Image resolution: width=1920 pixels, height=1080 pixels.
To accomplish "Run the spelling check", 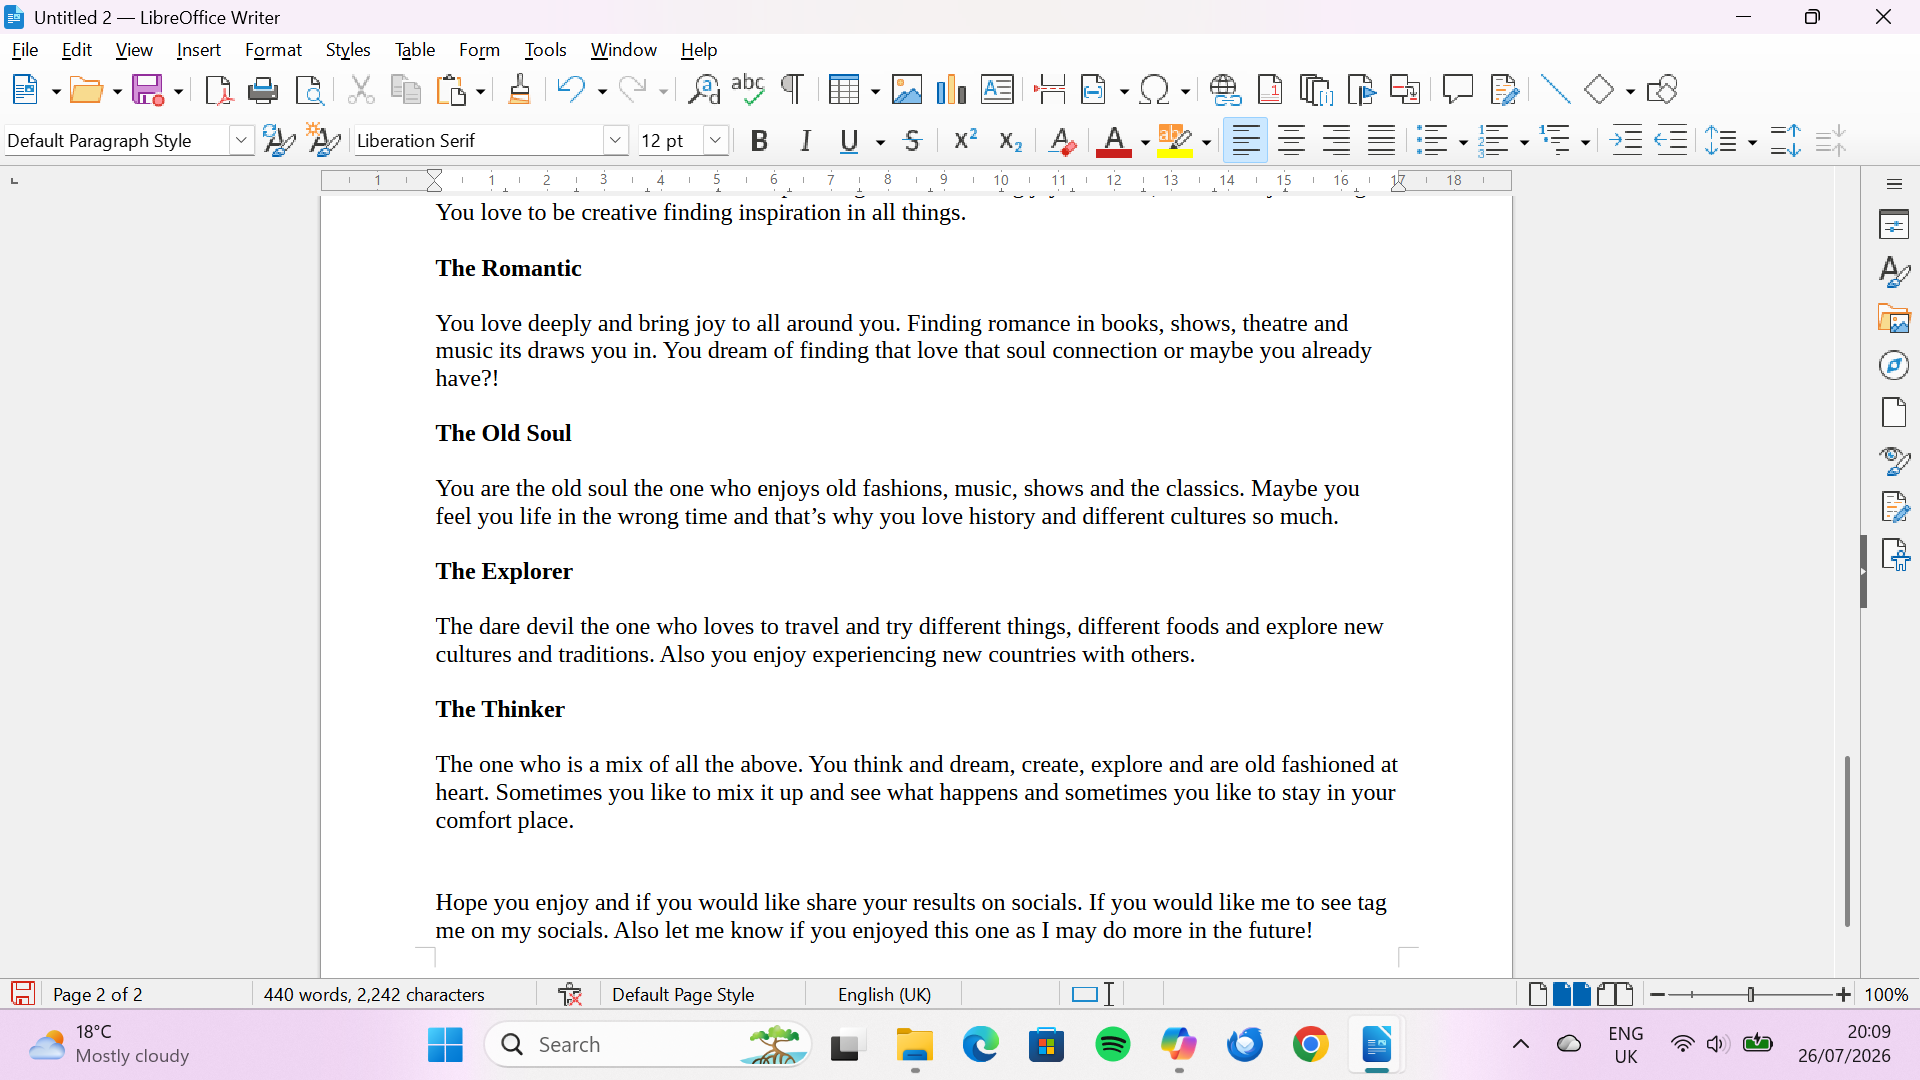I will (x=748, y=90).
